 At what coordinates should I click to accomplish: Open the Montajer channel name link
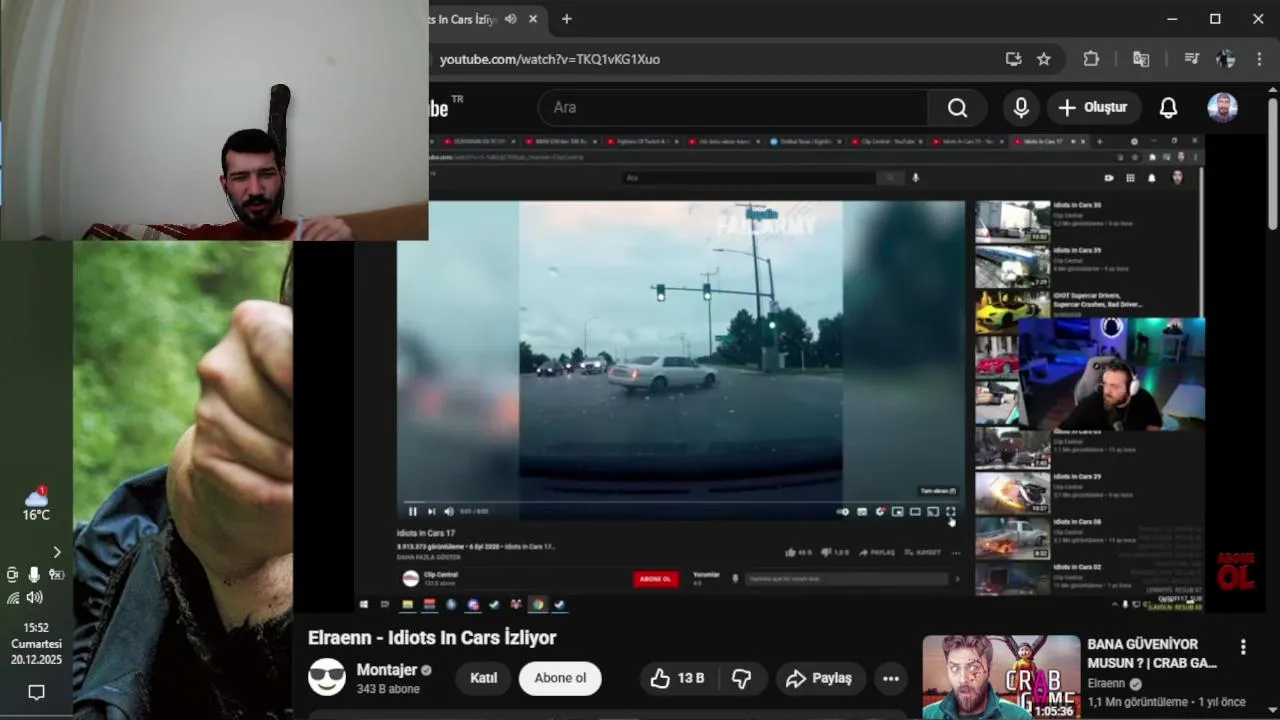click(387, 670)
